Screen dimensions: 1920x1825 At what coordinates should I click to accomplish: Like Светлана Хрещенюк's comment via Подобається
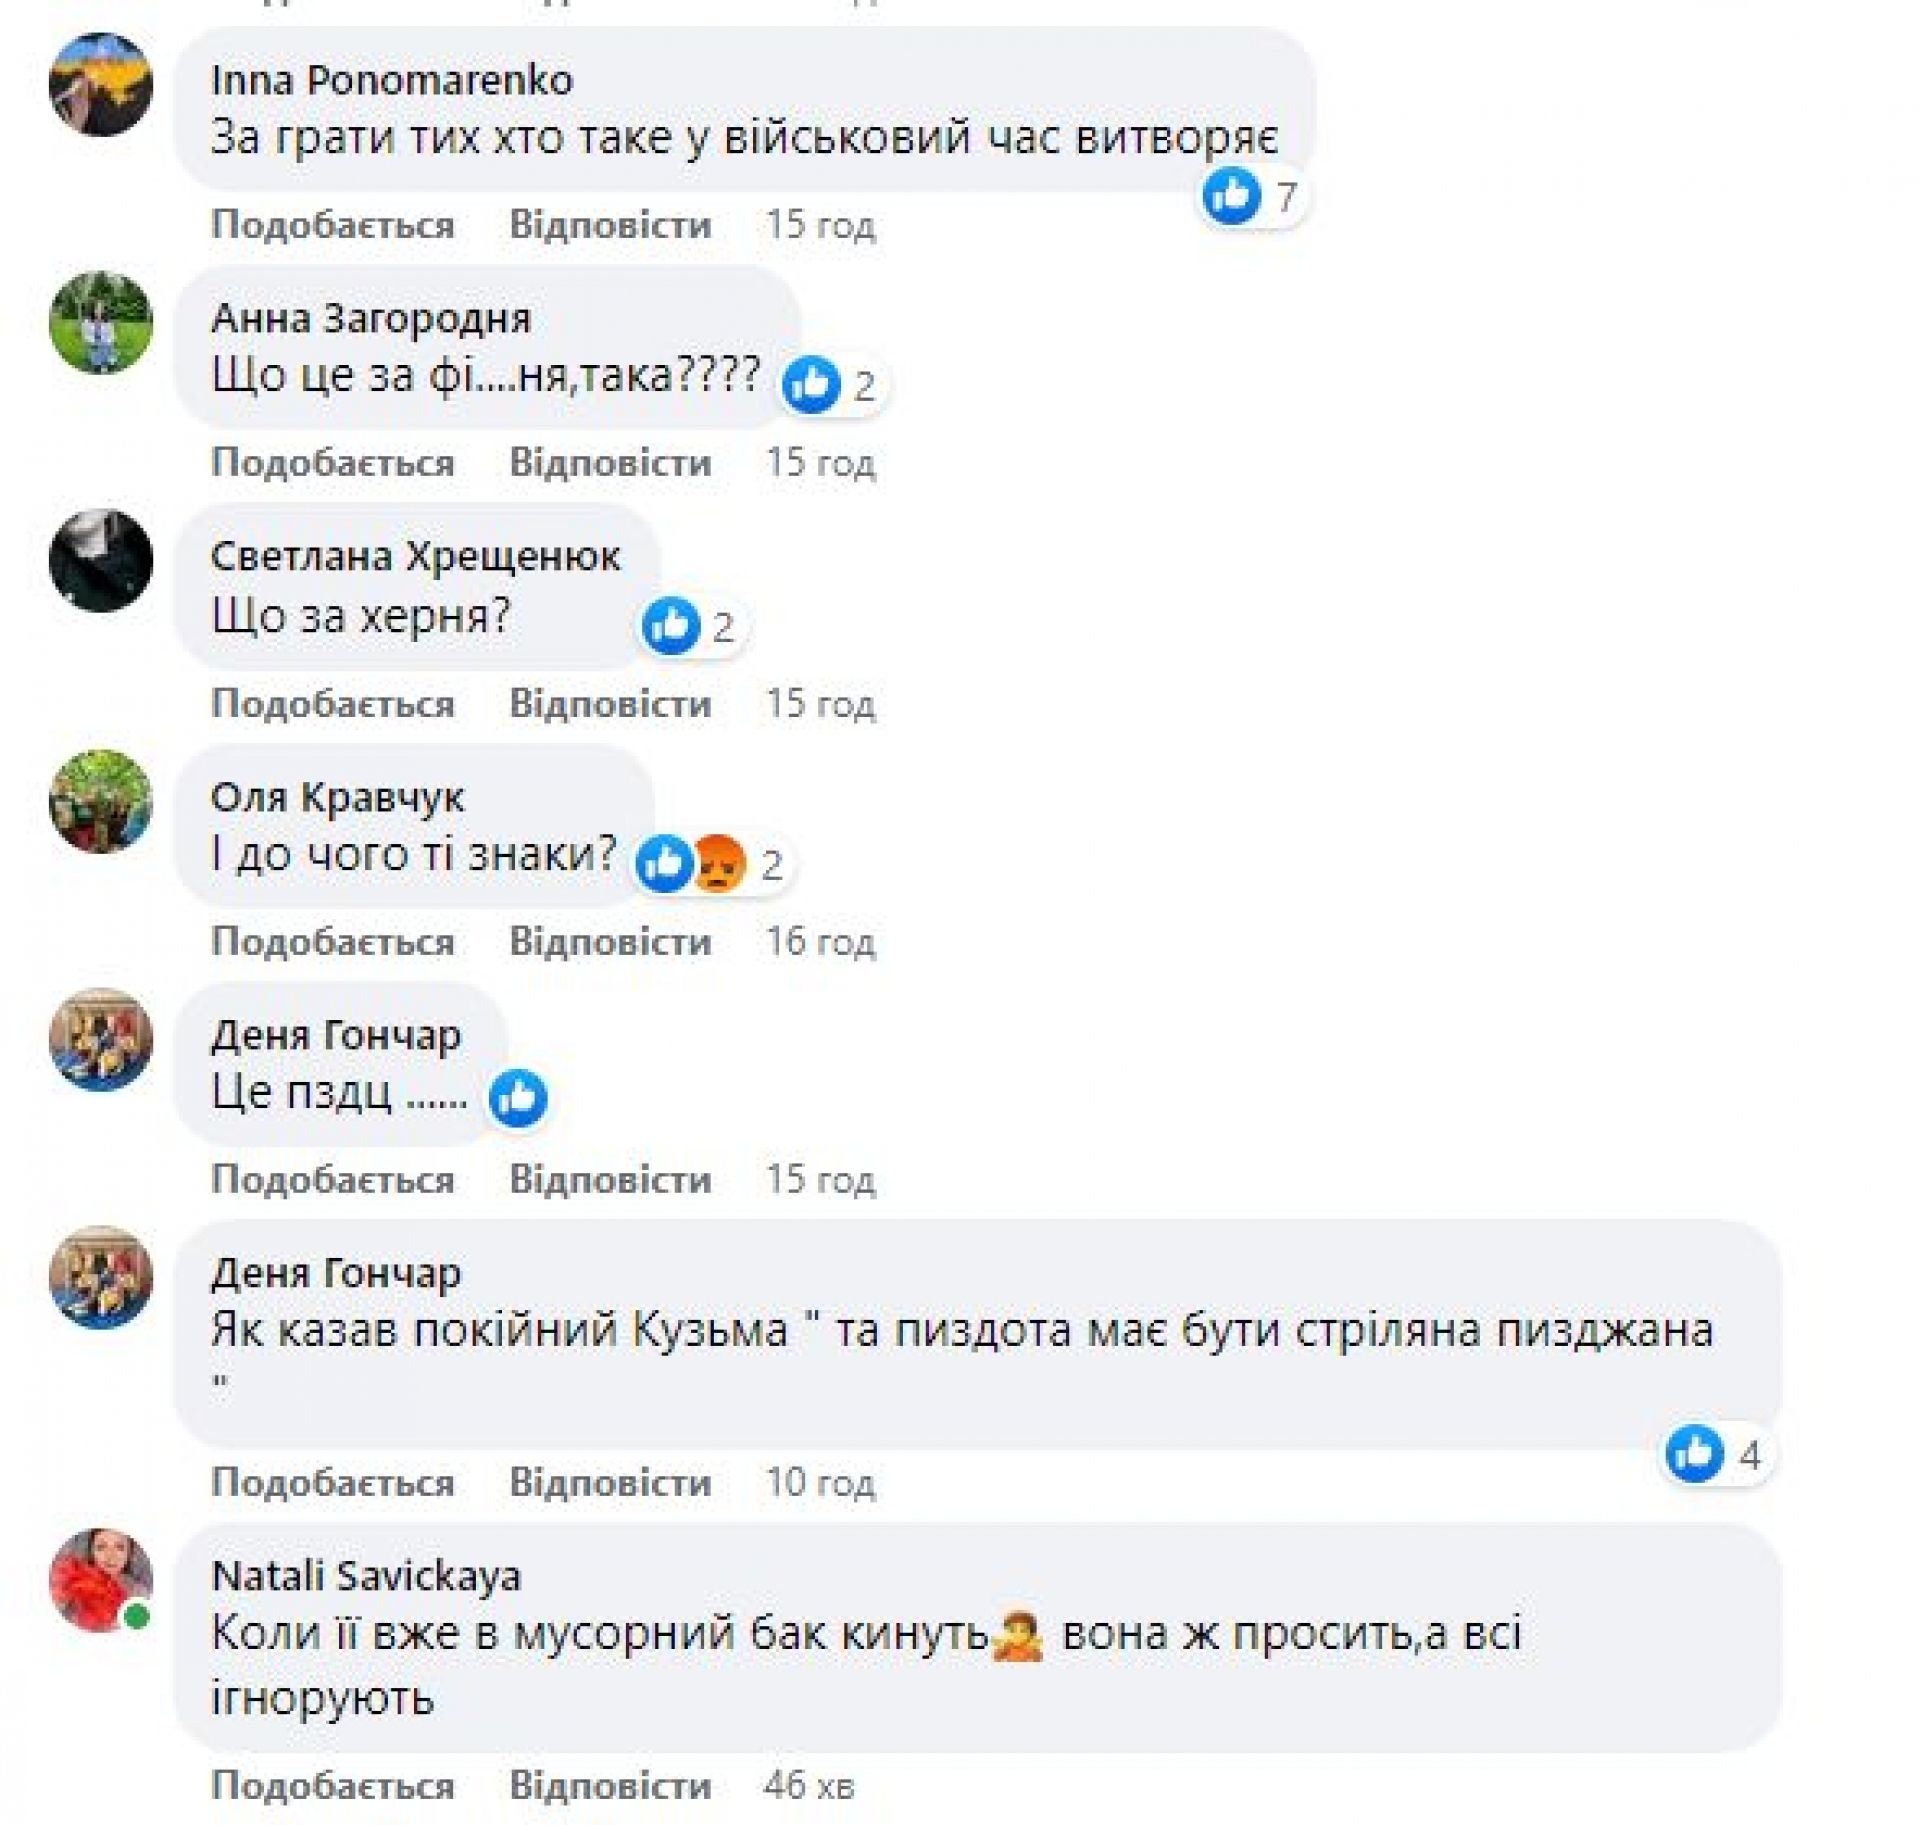point(333,704)
